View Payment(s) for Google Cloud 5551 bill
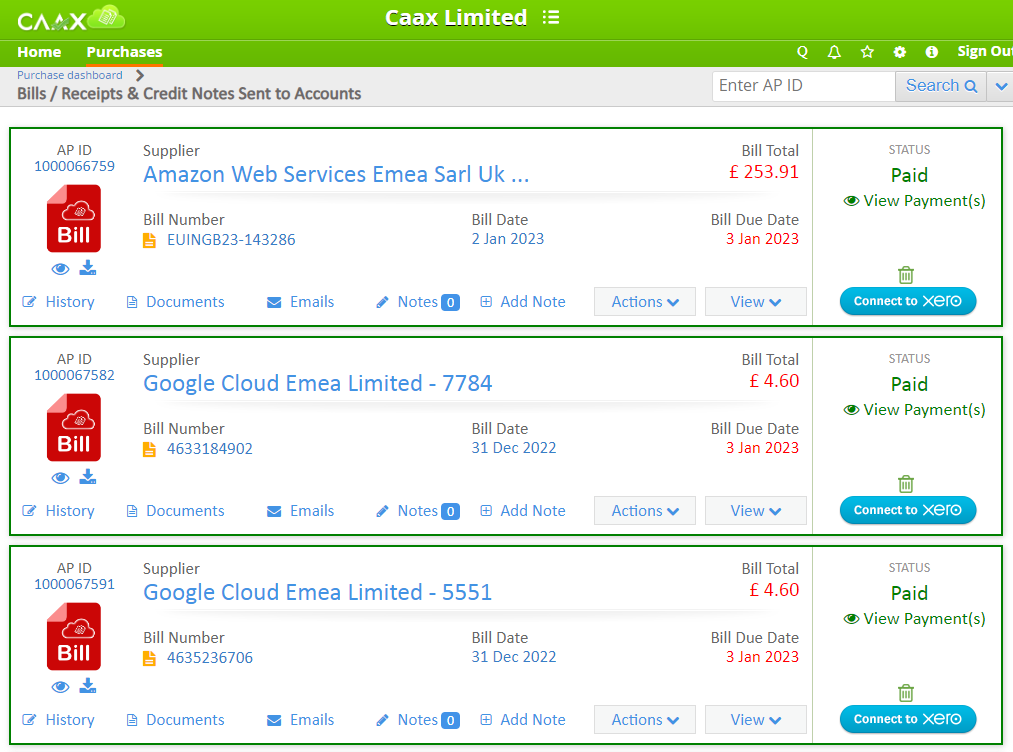Image resolution: width=1013 pixels, height=752 pixels. [x=914, y=619]
